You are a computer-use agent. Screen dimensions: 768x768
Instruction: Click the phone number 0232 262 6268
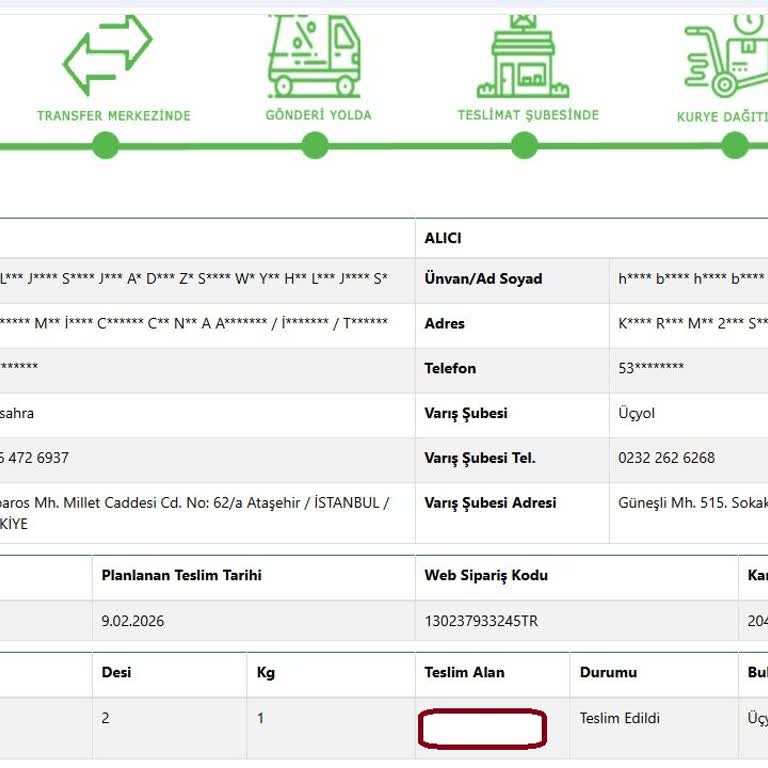pyautogui.click(x=666, y=458)
